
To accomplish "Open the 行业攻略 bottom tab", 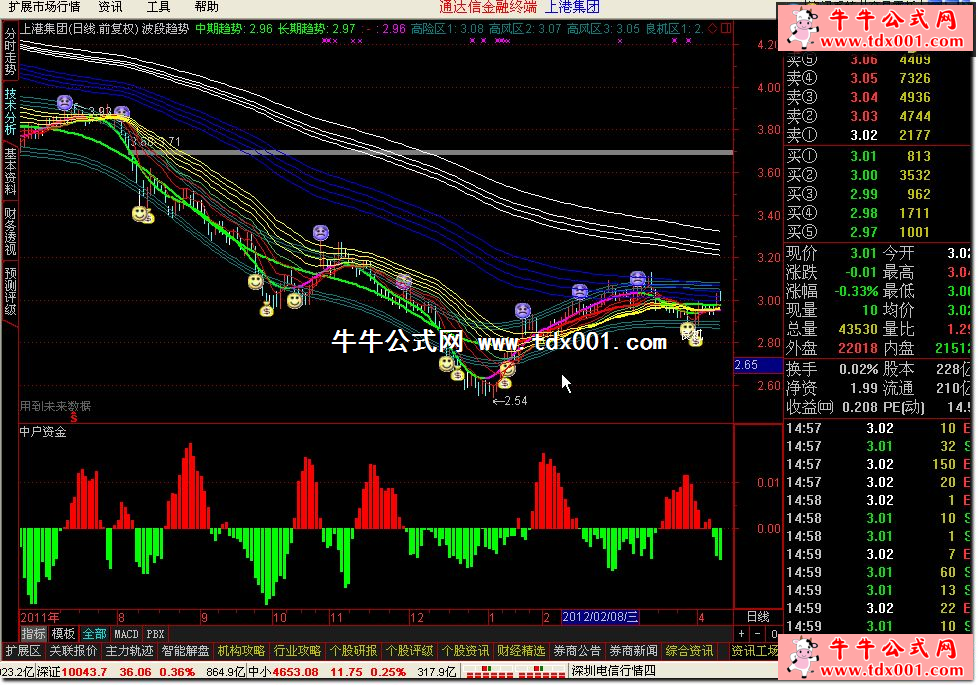I will [x=297, y=651].
